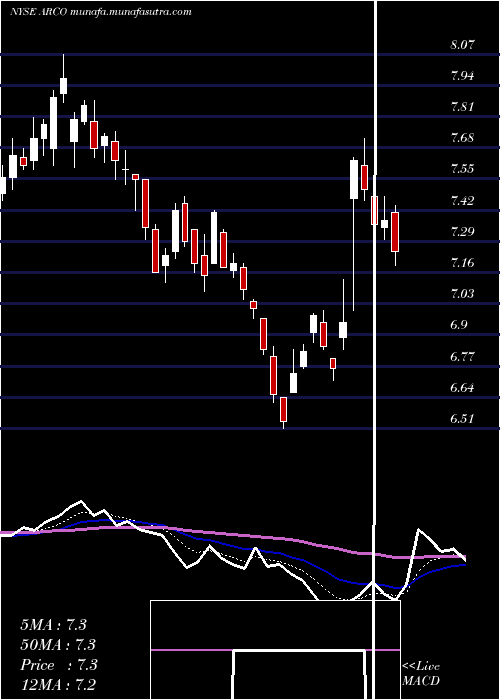Click the 7.68 price axis label

coord(462,138)
